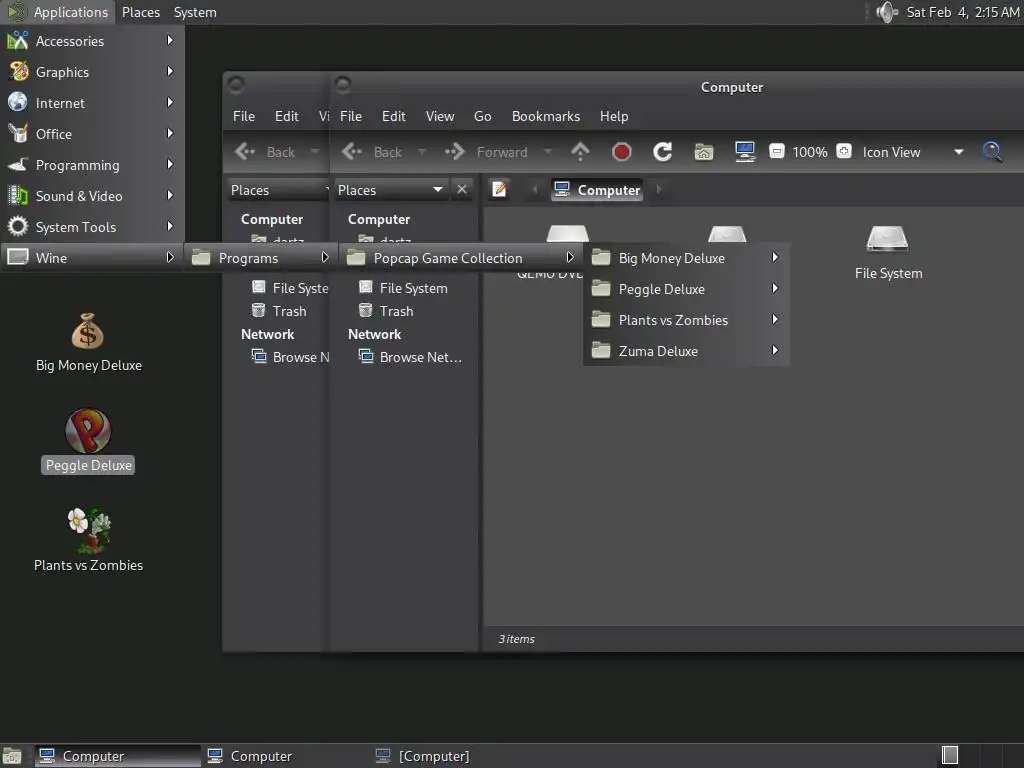Open the Accessories submenu
The image size is (1024, 768).
(x=92, y=41)
